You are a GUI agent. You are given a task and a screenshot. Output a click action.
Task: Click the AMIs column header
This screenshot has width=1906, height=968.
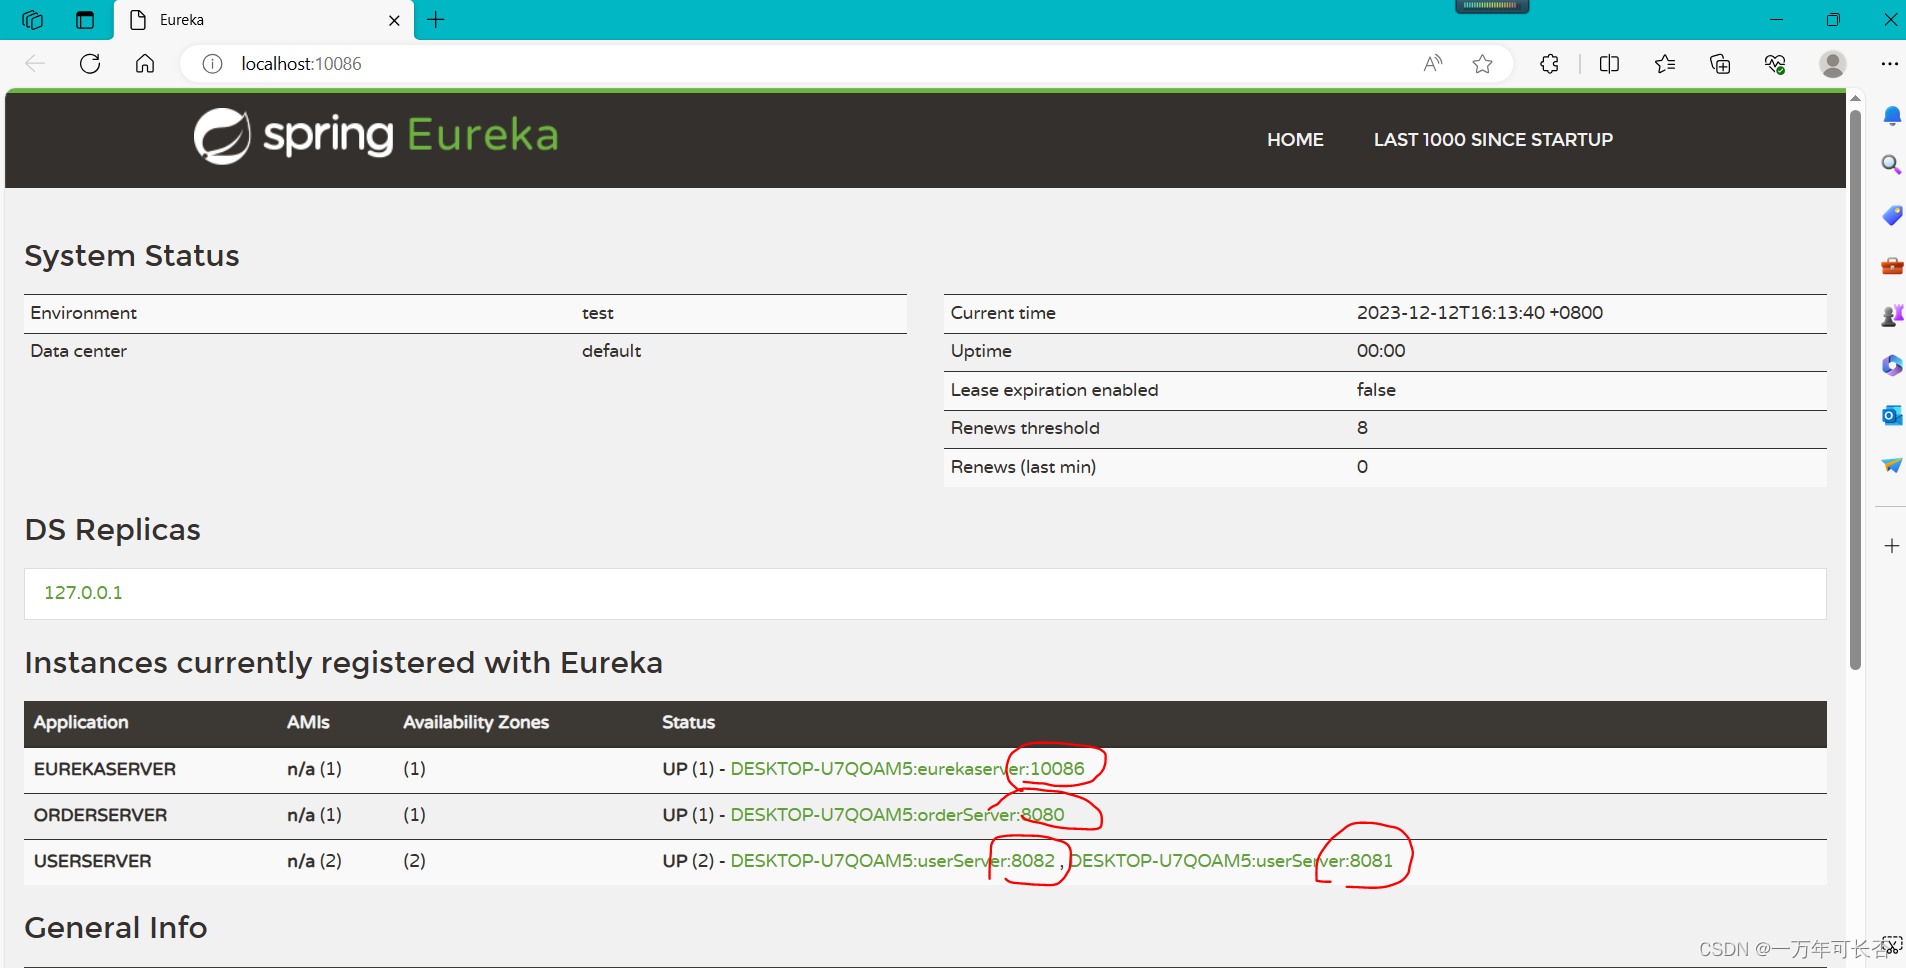(308, 722)
